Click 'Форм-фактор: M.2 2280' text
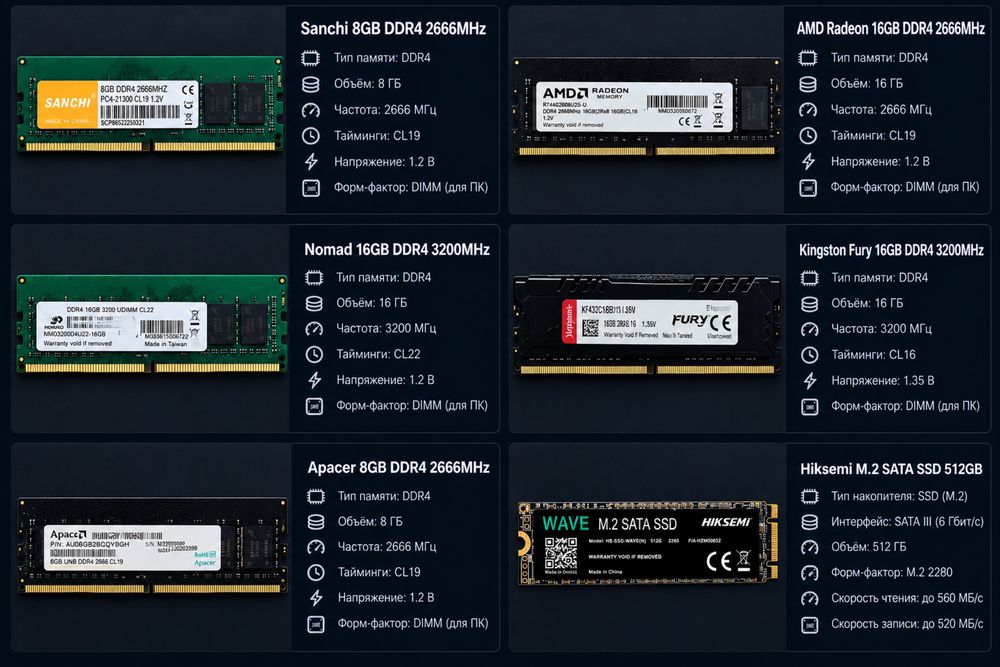1000x667 pixels. coord(892,573)
